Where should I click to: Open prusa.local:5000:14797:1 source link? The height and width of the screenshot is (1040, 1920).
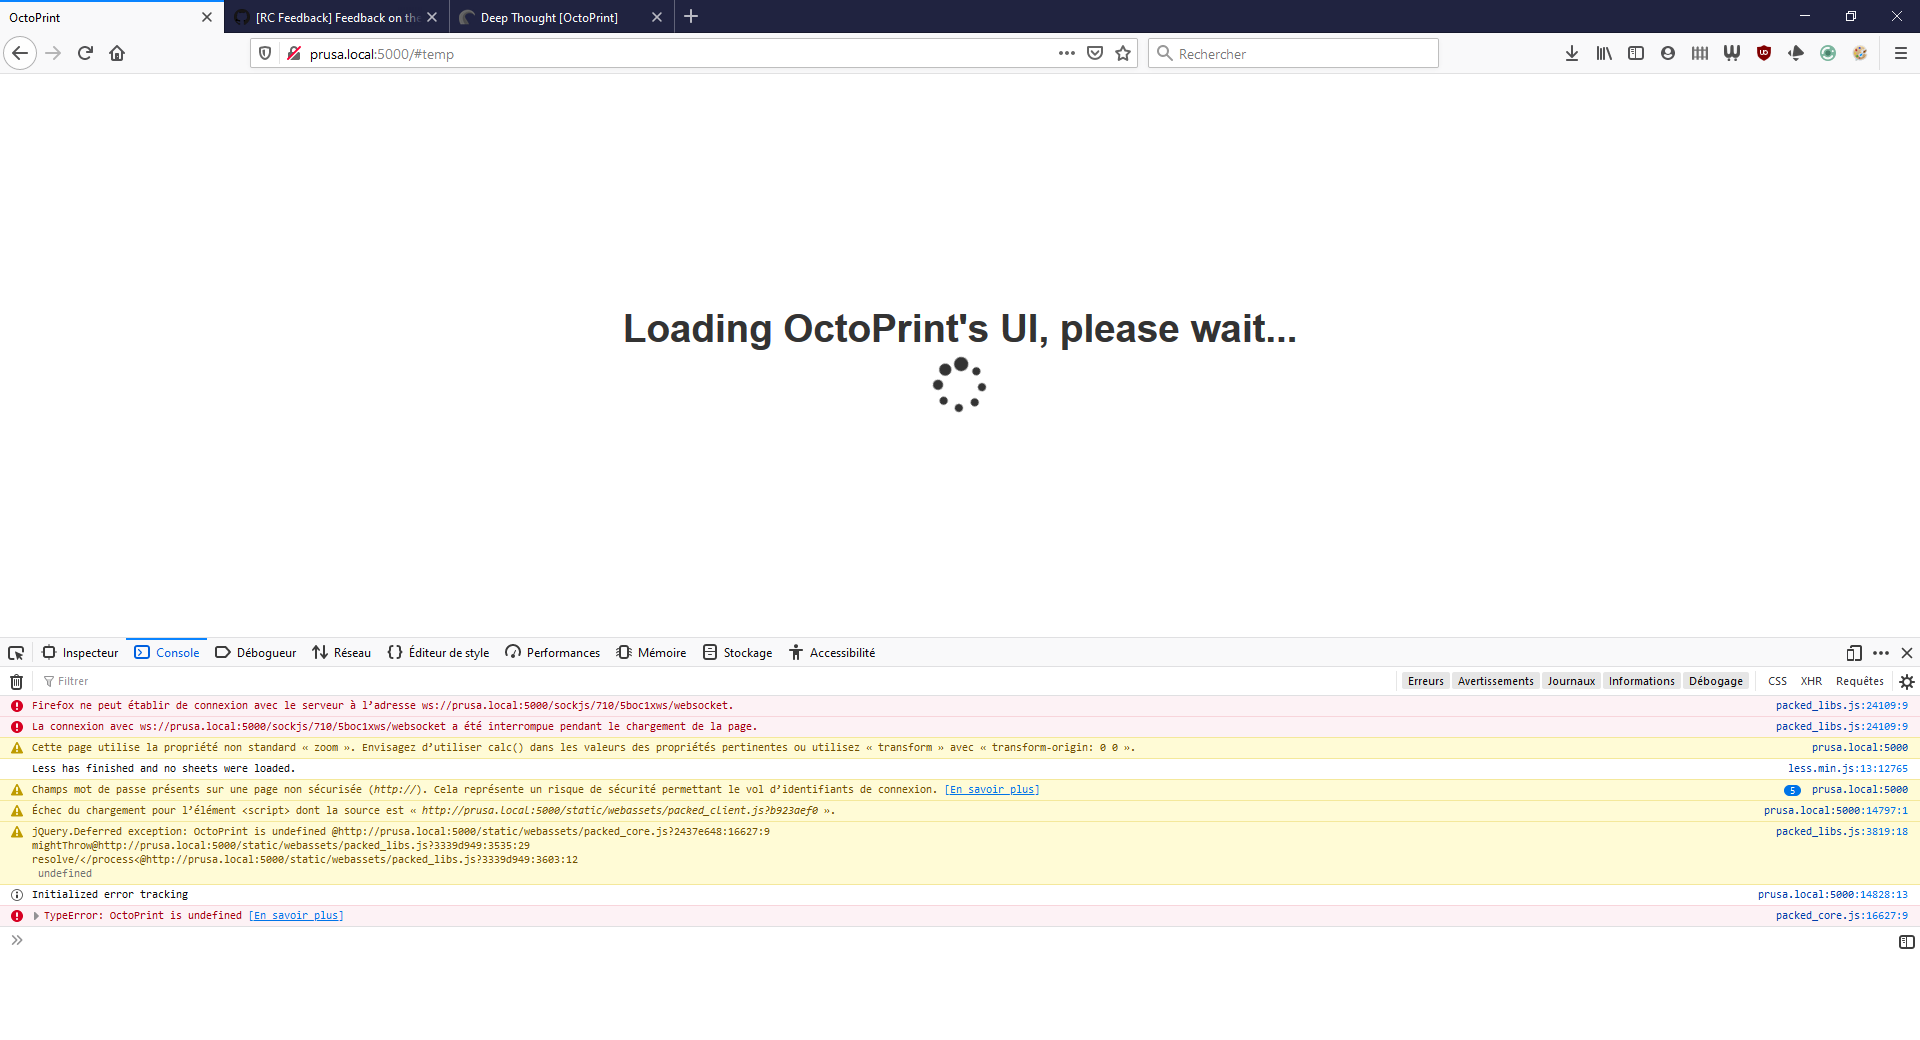coord(1836,811)
